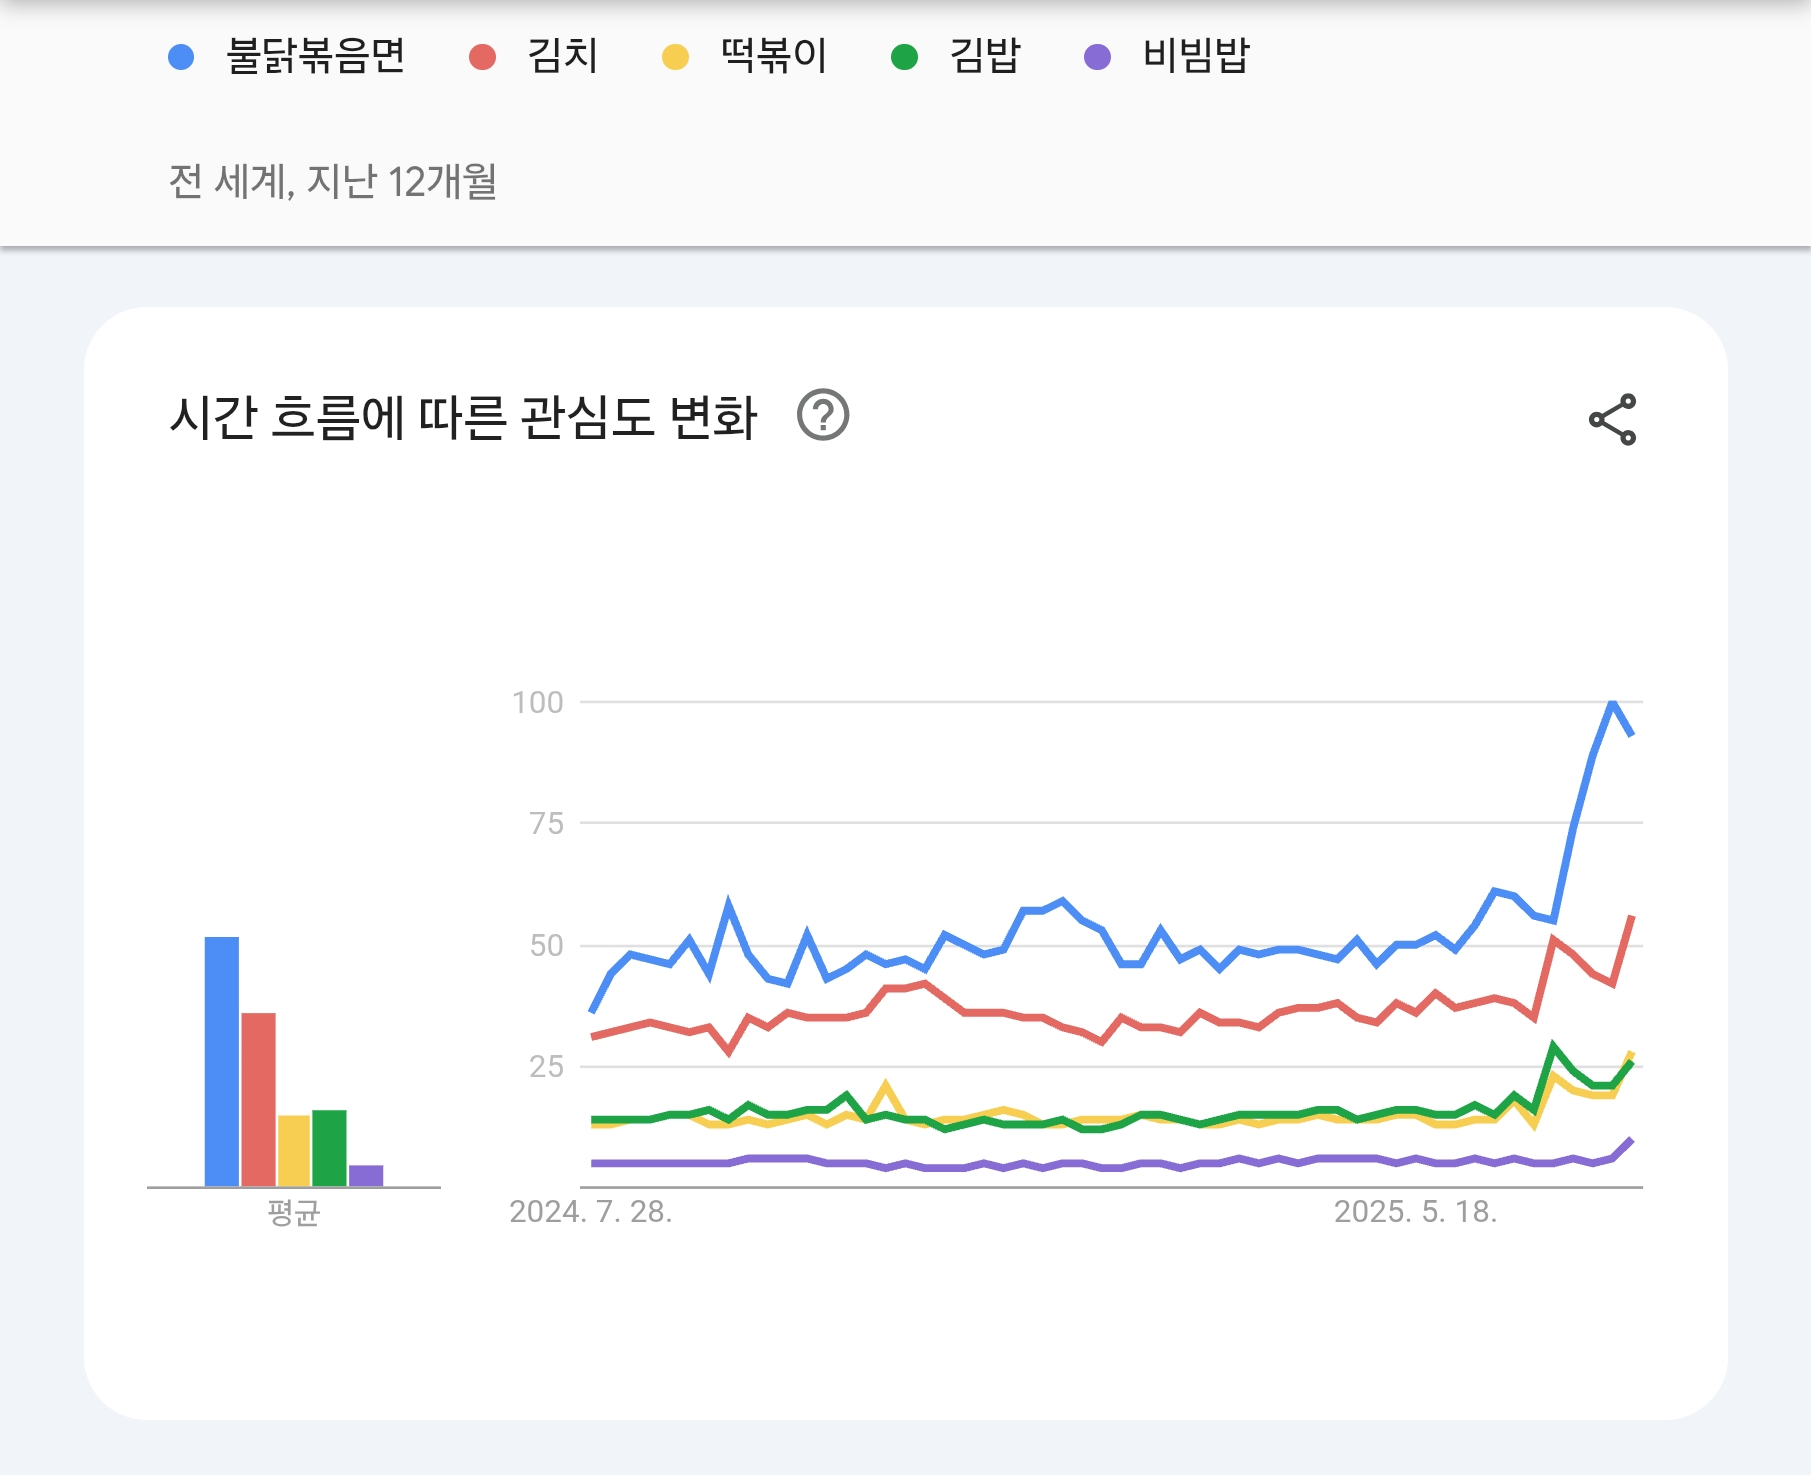Select the 떡볶이 legend label

(774, 56)
